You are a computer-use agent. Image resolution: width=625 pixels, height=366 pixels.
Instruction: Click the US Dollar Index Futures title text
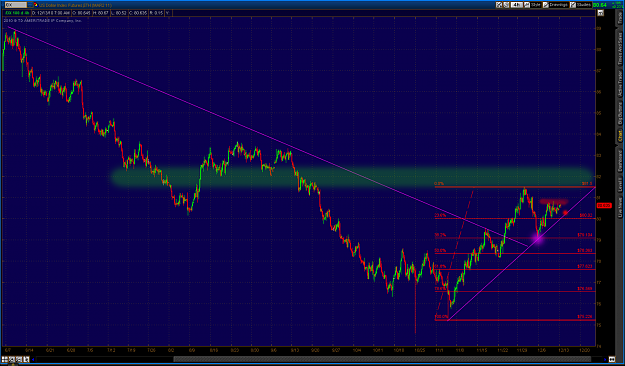click(75, 5)
